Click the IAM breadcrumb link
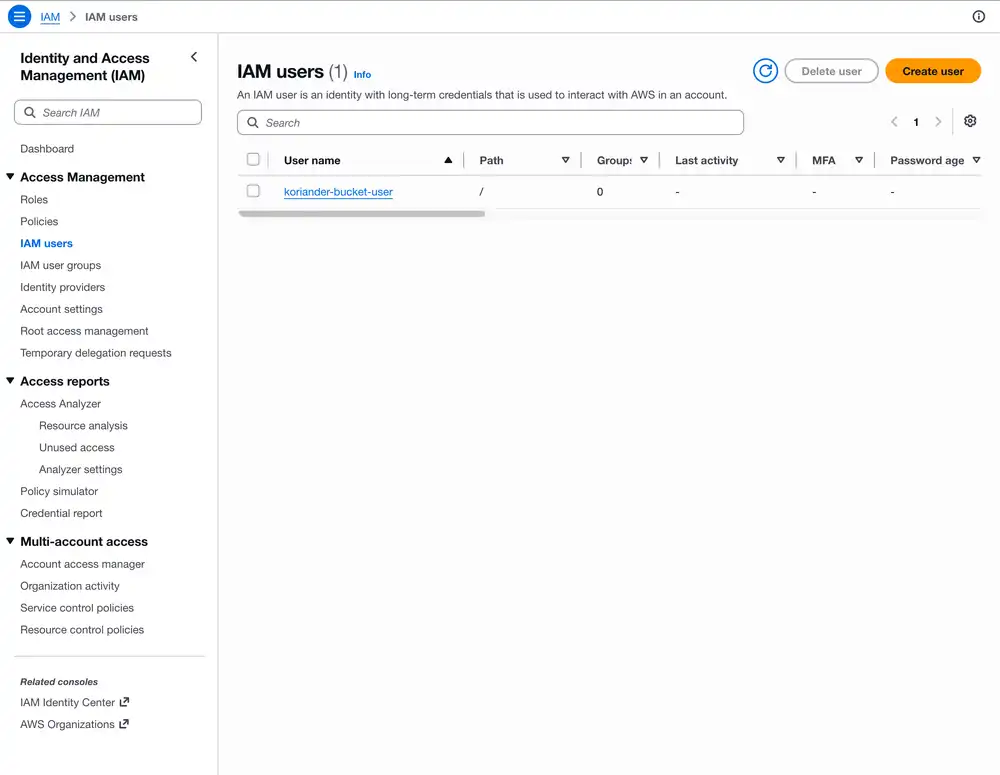1000x775 pixels. coord(50,17)
